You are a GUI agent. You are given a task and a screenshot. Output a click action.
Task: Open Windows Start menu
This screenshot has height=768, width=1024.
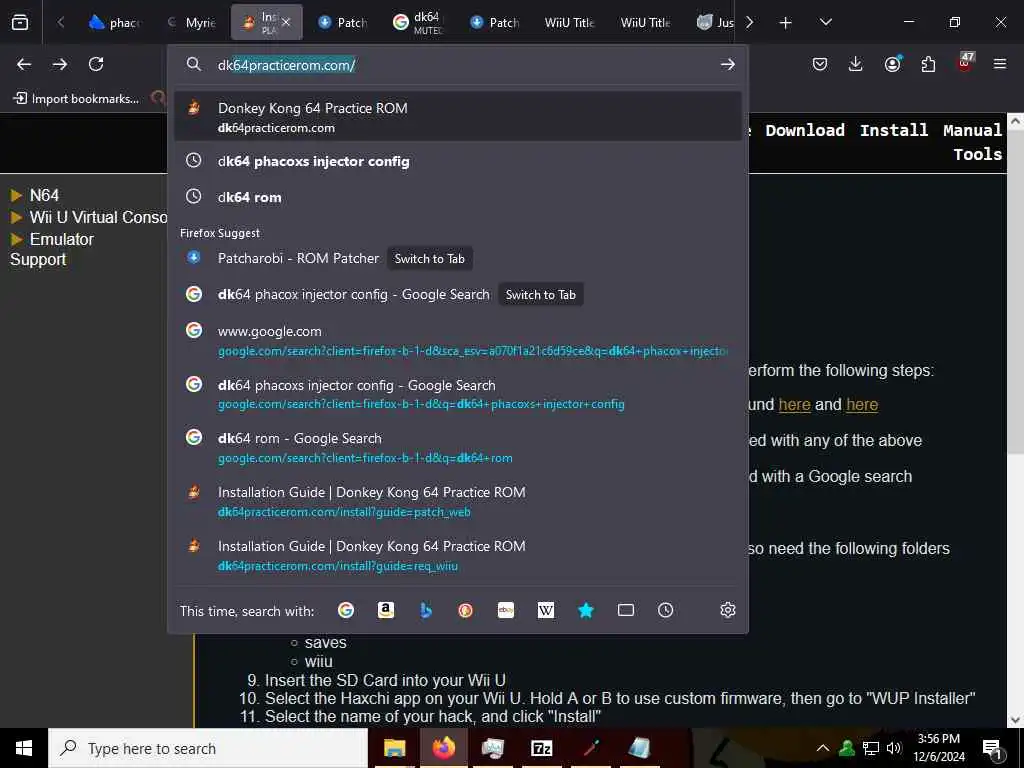tap(24, 748)
